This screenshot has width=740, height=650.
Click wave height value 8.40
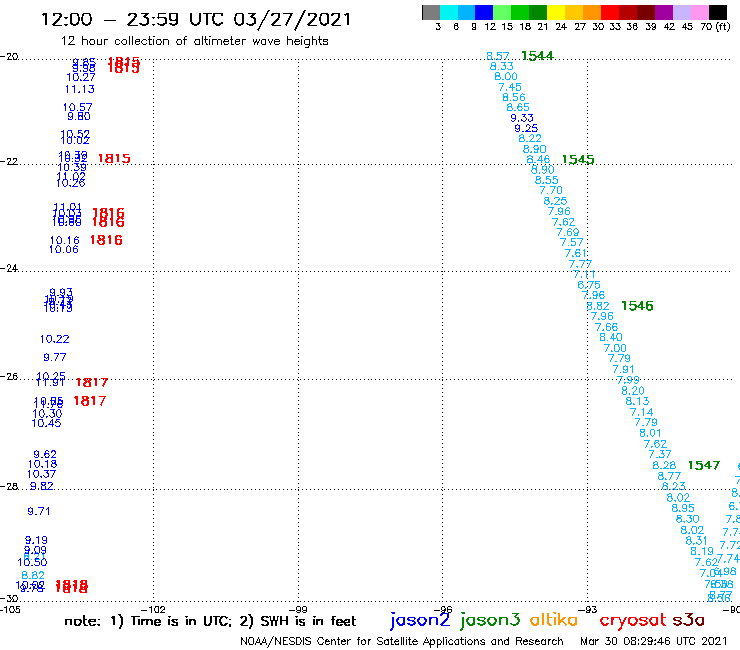click(611, 338)
